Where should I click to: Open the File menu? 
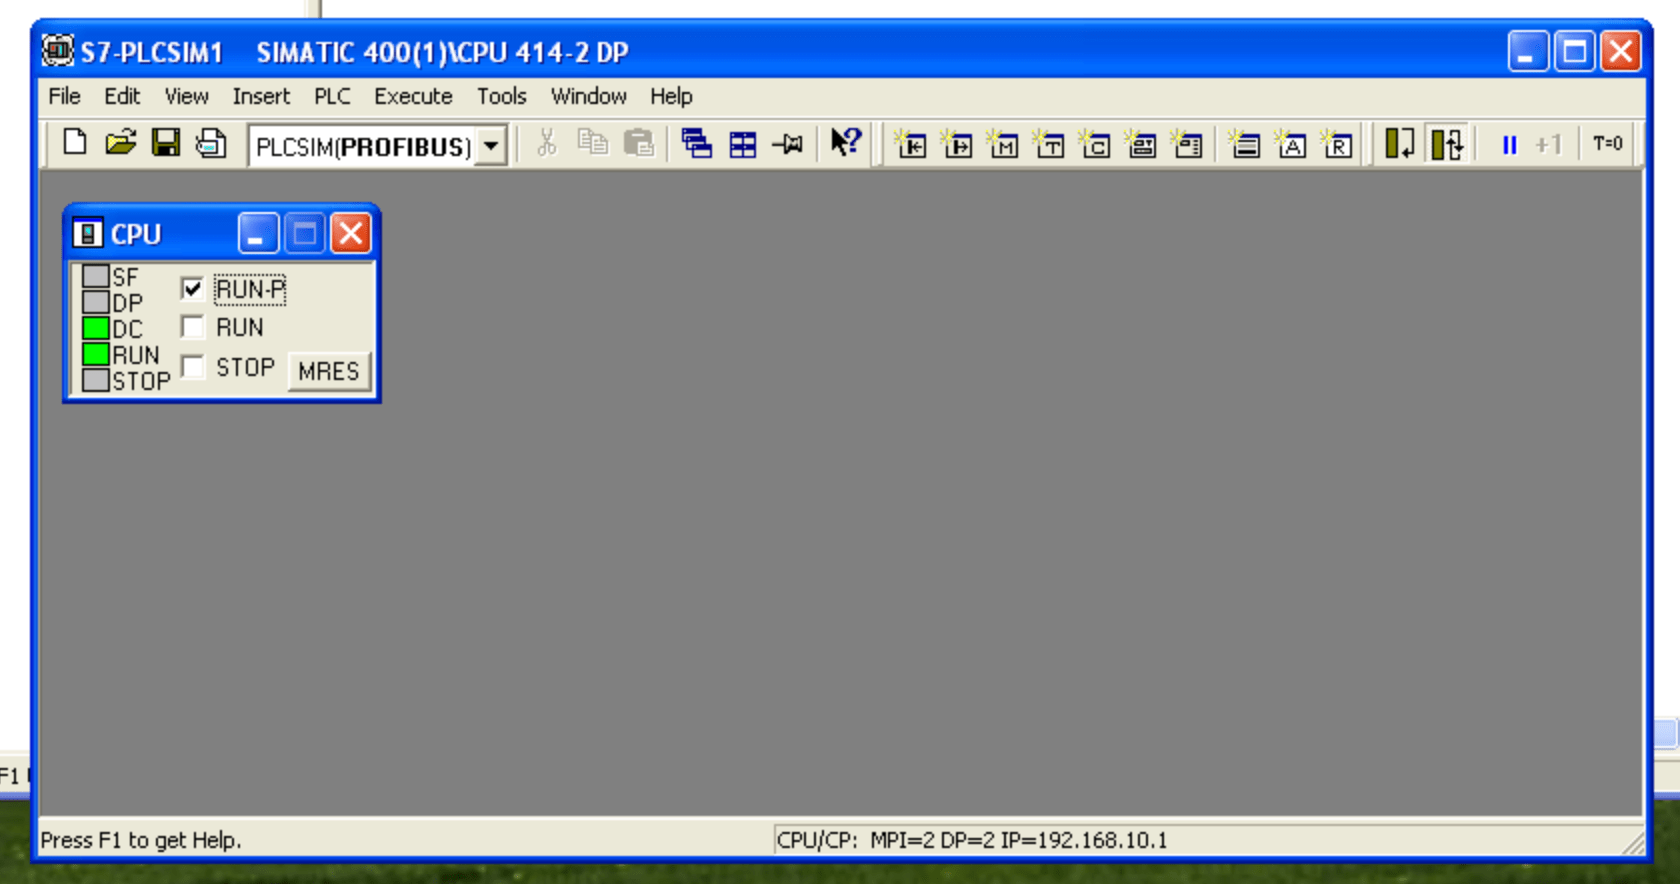point(65,96)
